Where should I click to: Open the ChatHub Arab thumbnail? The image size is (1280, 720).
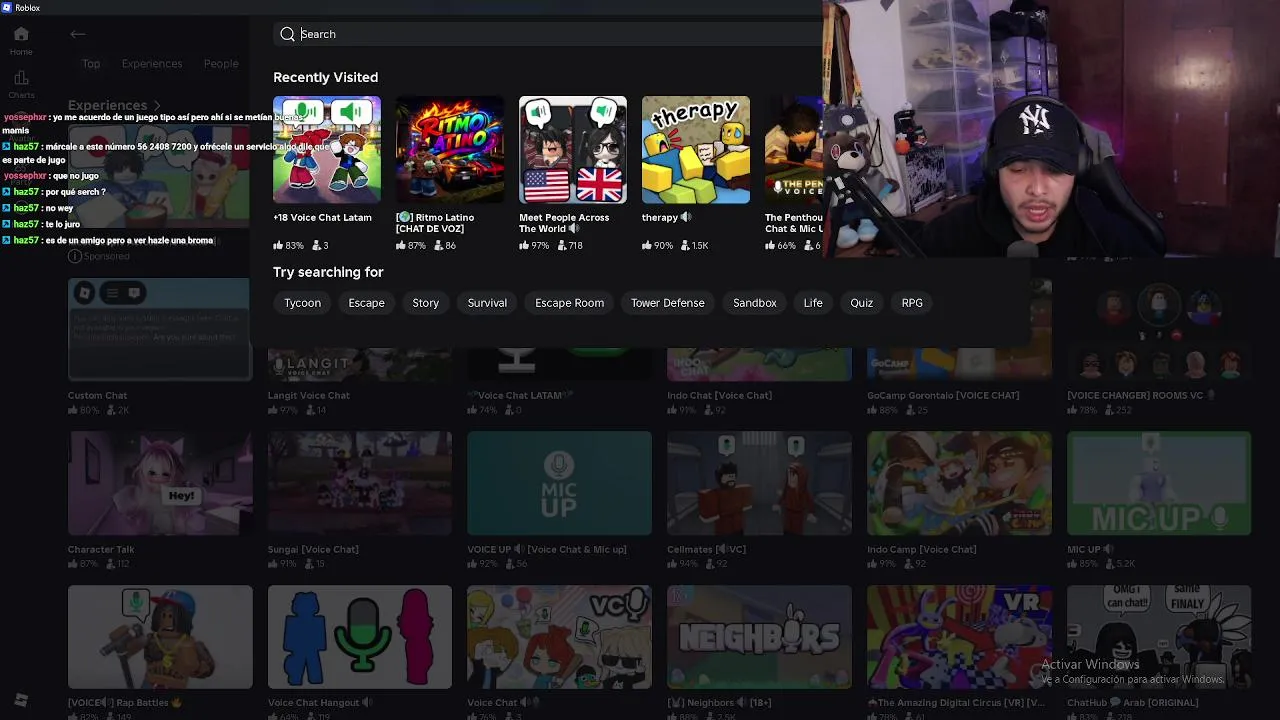[x=1159, y=638]
